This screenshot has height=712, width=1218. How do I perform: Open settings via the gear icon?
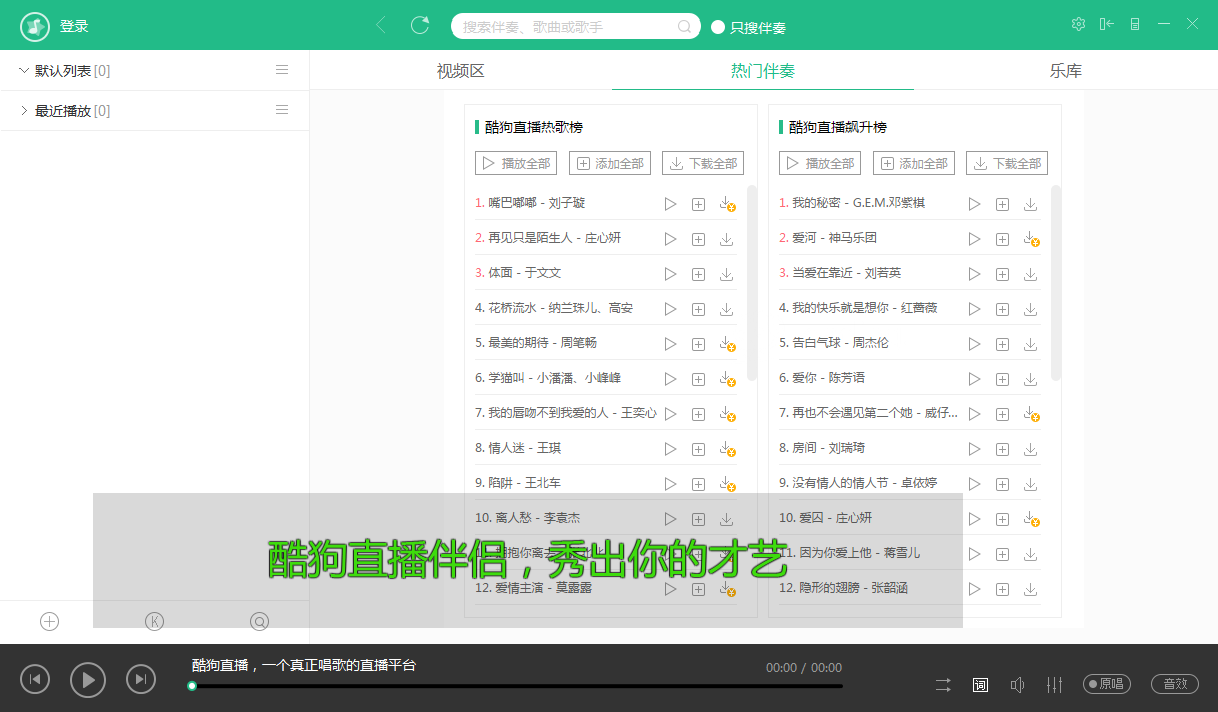point(1078,24)
